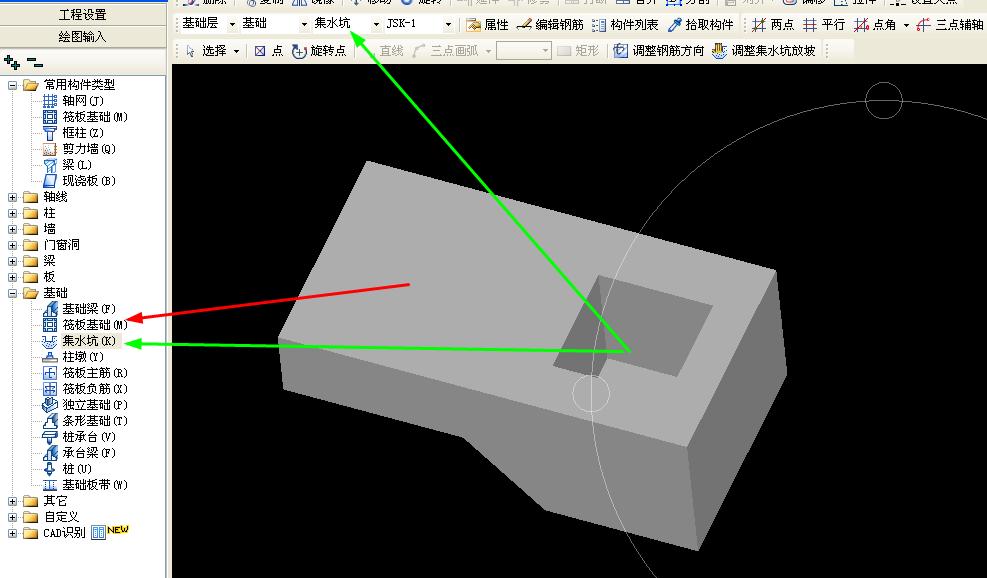The width and height of the screenshot is (987, 578).
Task: Expand the 其它 folder node
Action: (x=12, y=501)
